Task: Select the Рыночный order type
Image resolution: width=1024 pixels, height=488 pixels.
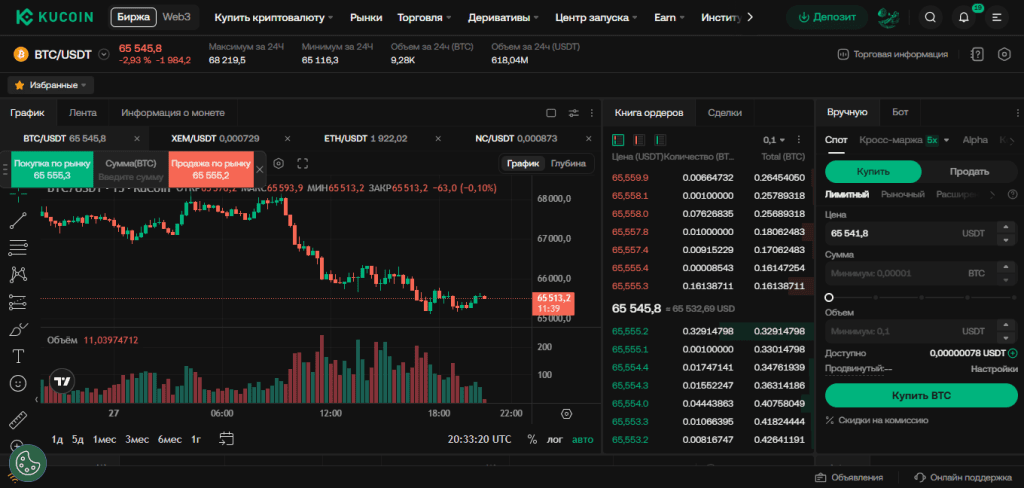Action: point(903,194)
